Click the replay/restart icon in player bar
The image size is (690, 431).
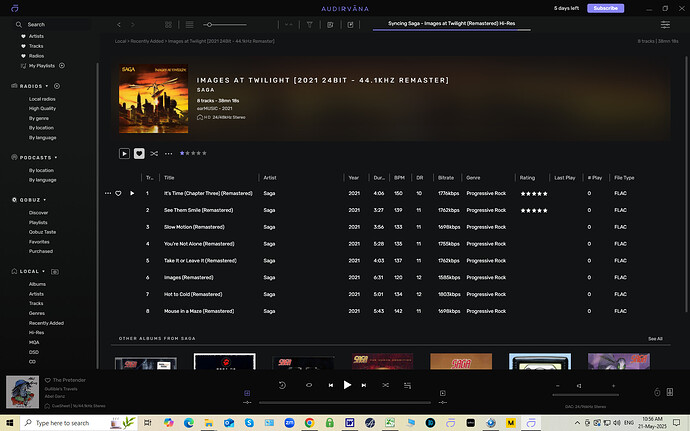click(x=282, y=385)
